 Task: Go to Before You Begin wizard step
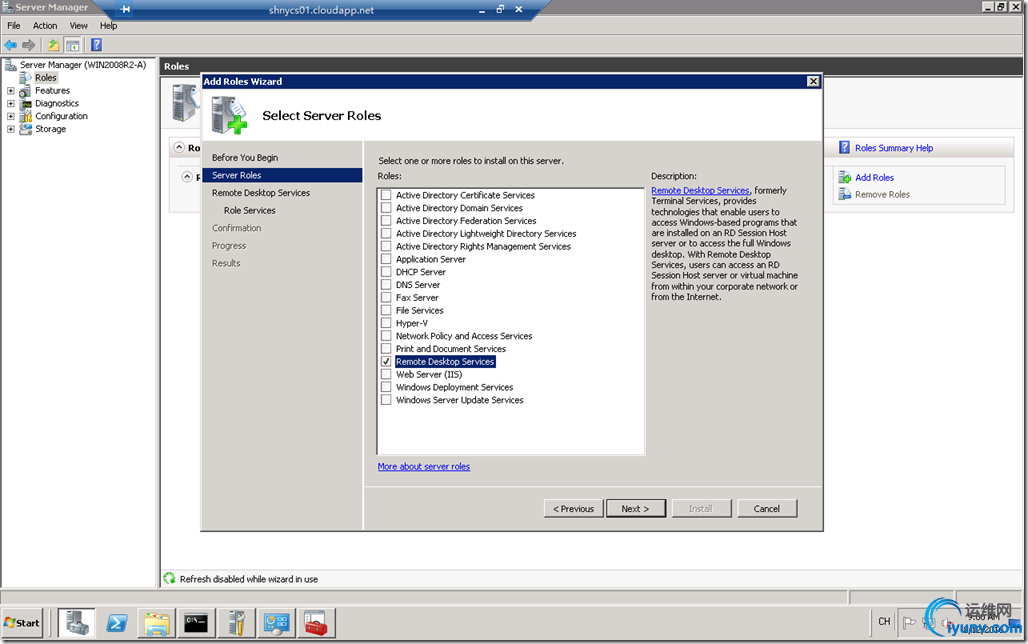(x=245, y=157)
